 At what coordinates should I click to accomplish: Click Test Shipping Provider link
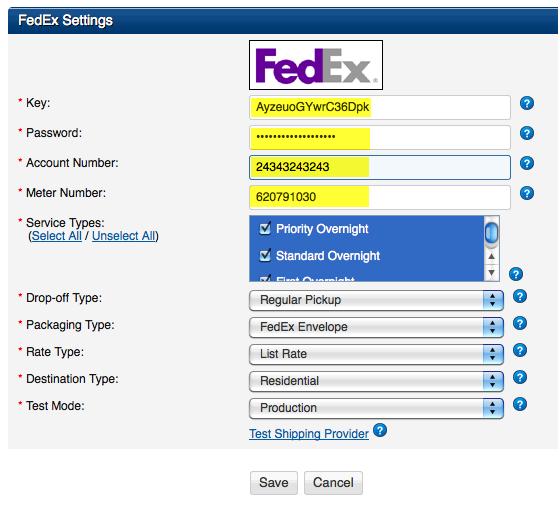(x=309, y=434)
